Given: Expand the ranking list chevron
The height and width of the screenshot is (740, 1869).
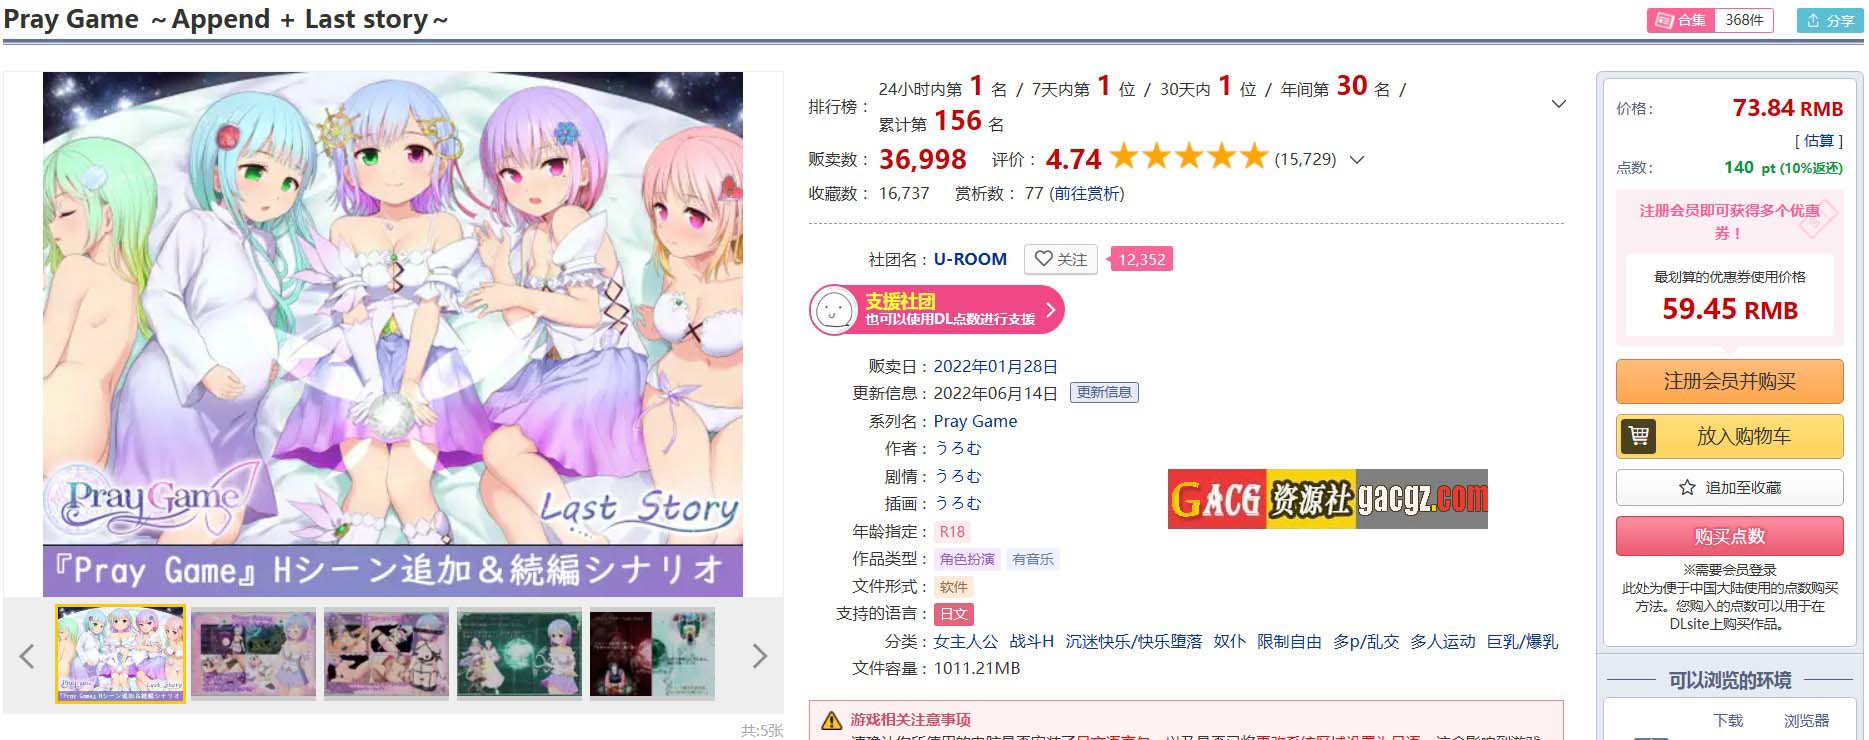Looking at the screenshot, I should (1558, 104).
